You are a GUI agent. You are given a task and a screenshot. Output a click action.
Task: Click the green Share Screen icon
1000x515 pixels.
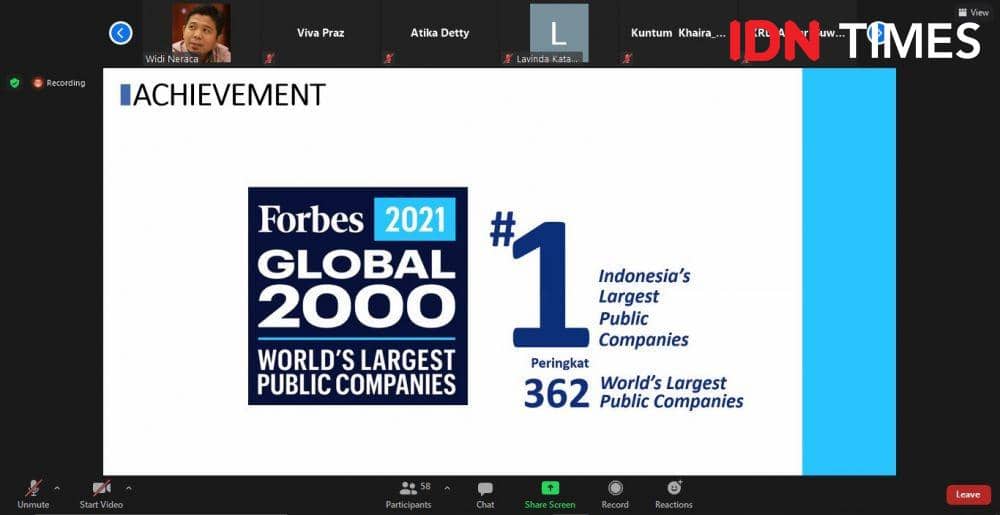pyautogui.click(x=550, y=488)
